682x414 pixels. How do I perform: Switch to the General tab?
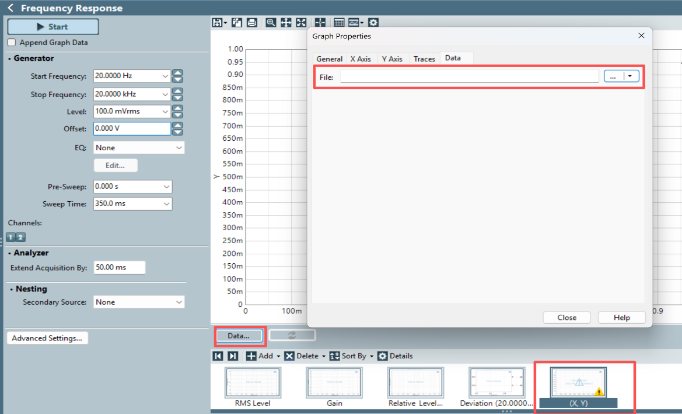329,59
